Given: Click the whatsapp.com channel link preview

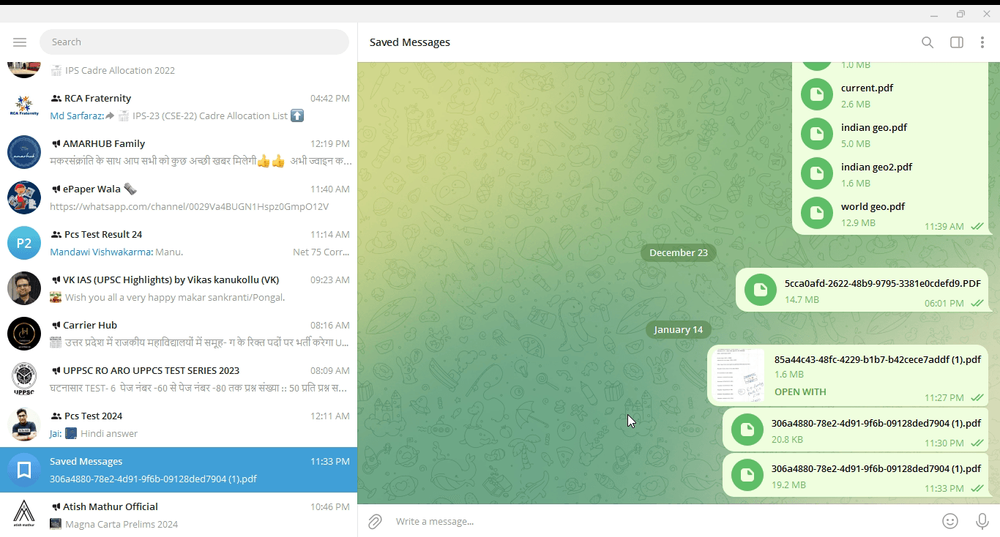Looking at the screenshot, I should pyautogui.click(x=189, y=206).
